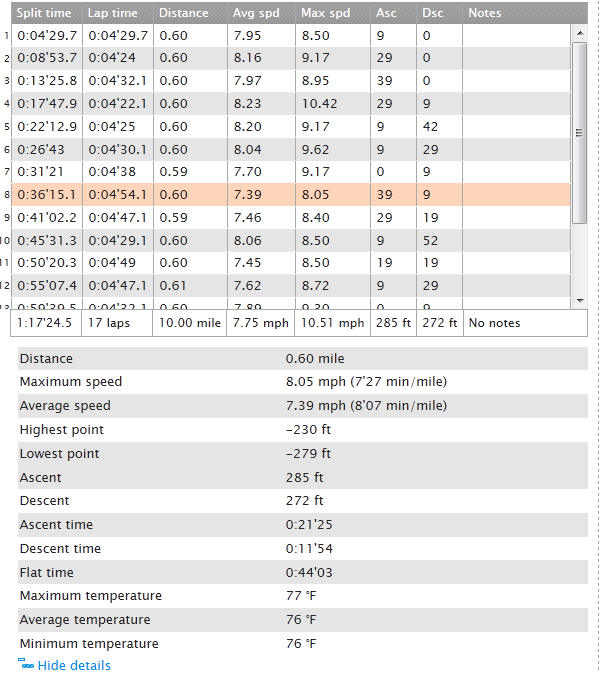Viewport: 606px width, 673px height.
Task: Click the lap table scrollbar thumb
Action: click(579, 133)
